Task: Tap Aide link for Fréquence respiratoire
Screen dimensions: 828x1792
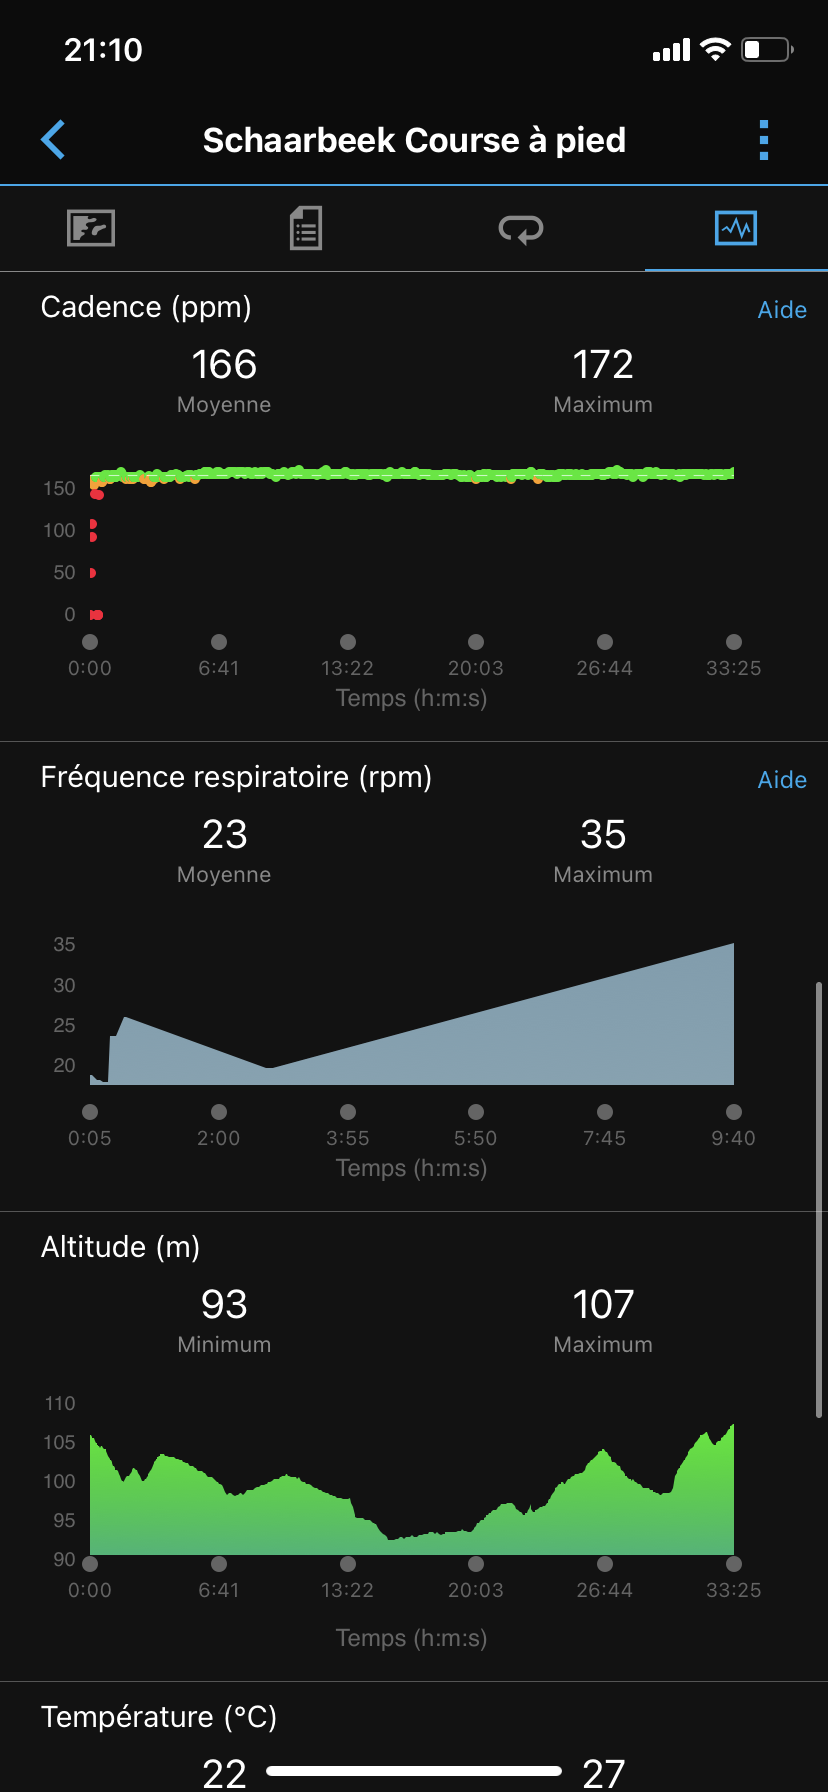Action: pyautogui.click(x=782, y=780)
